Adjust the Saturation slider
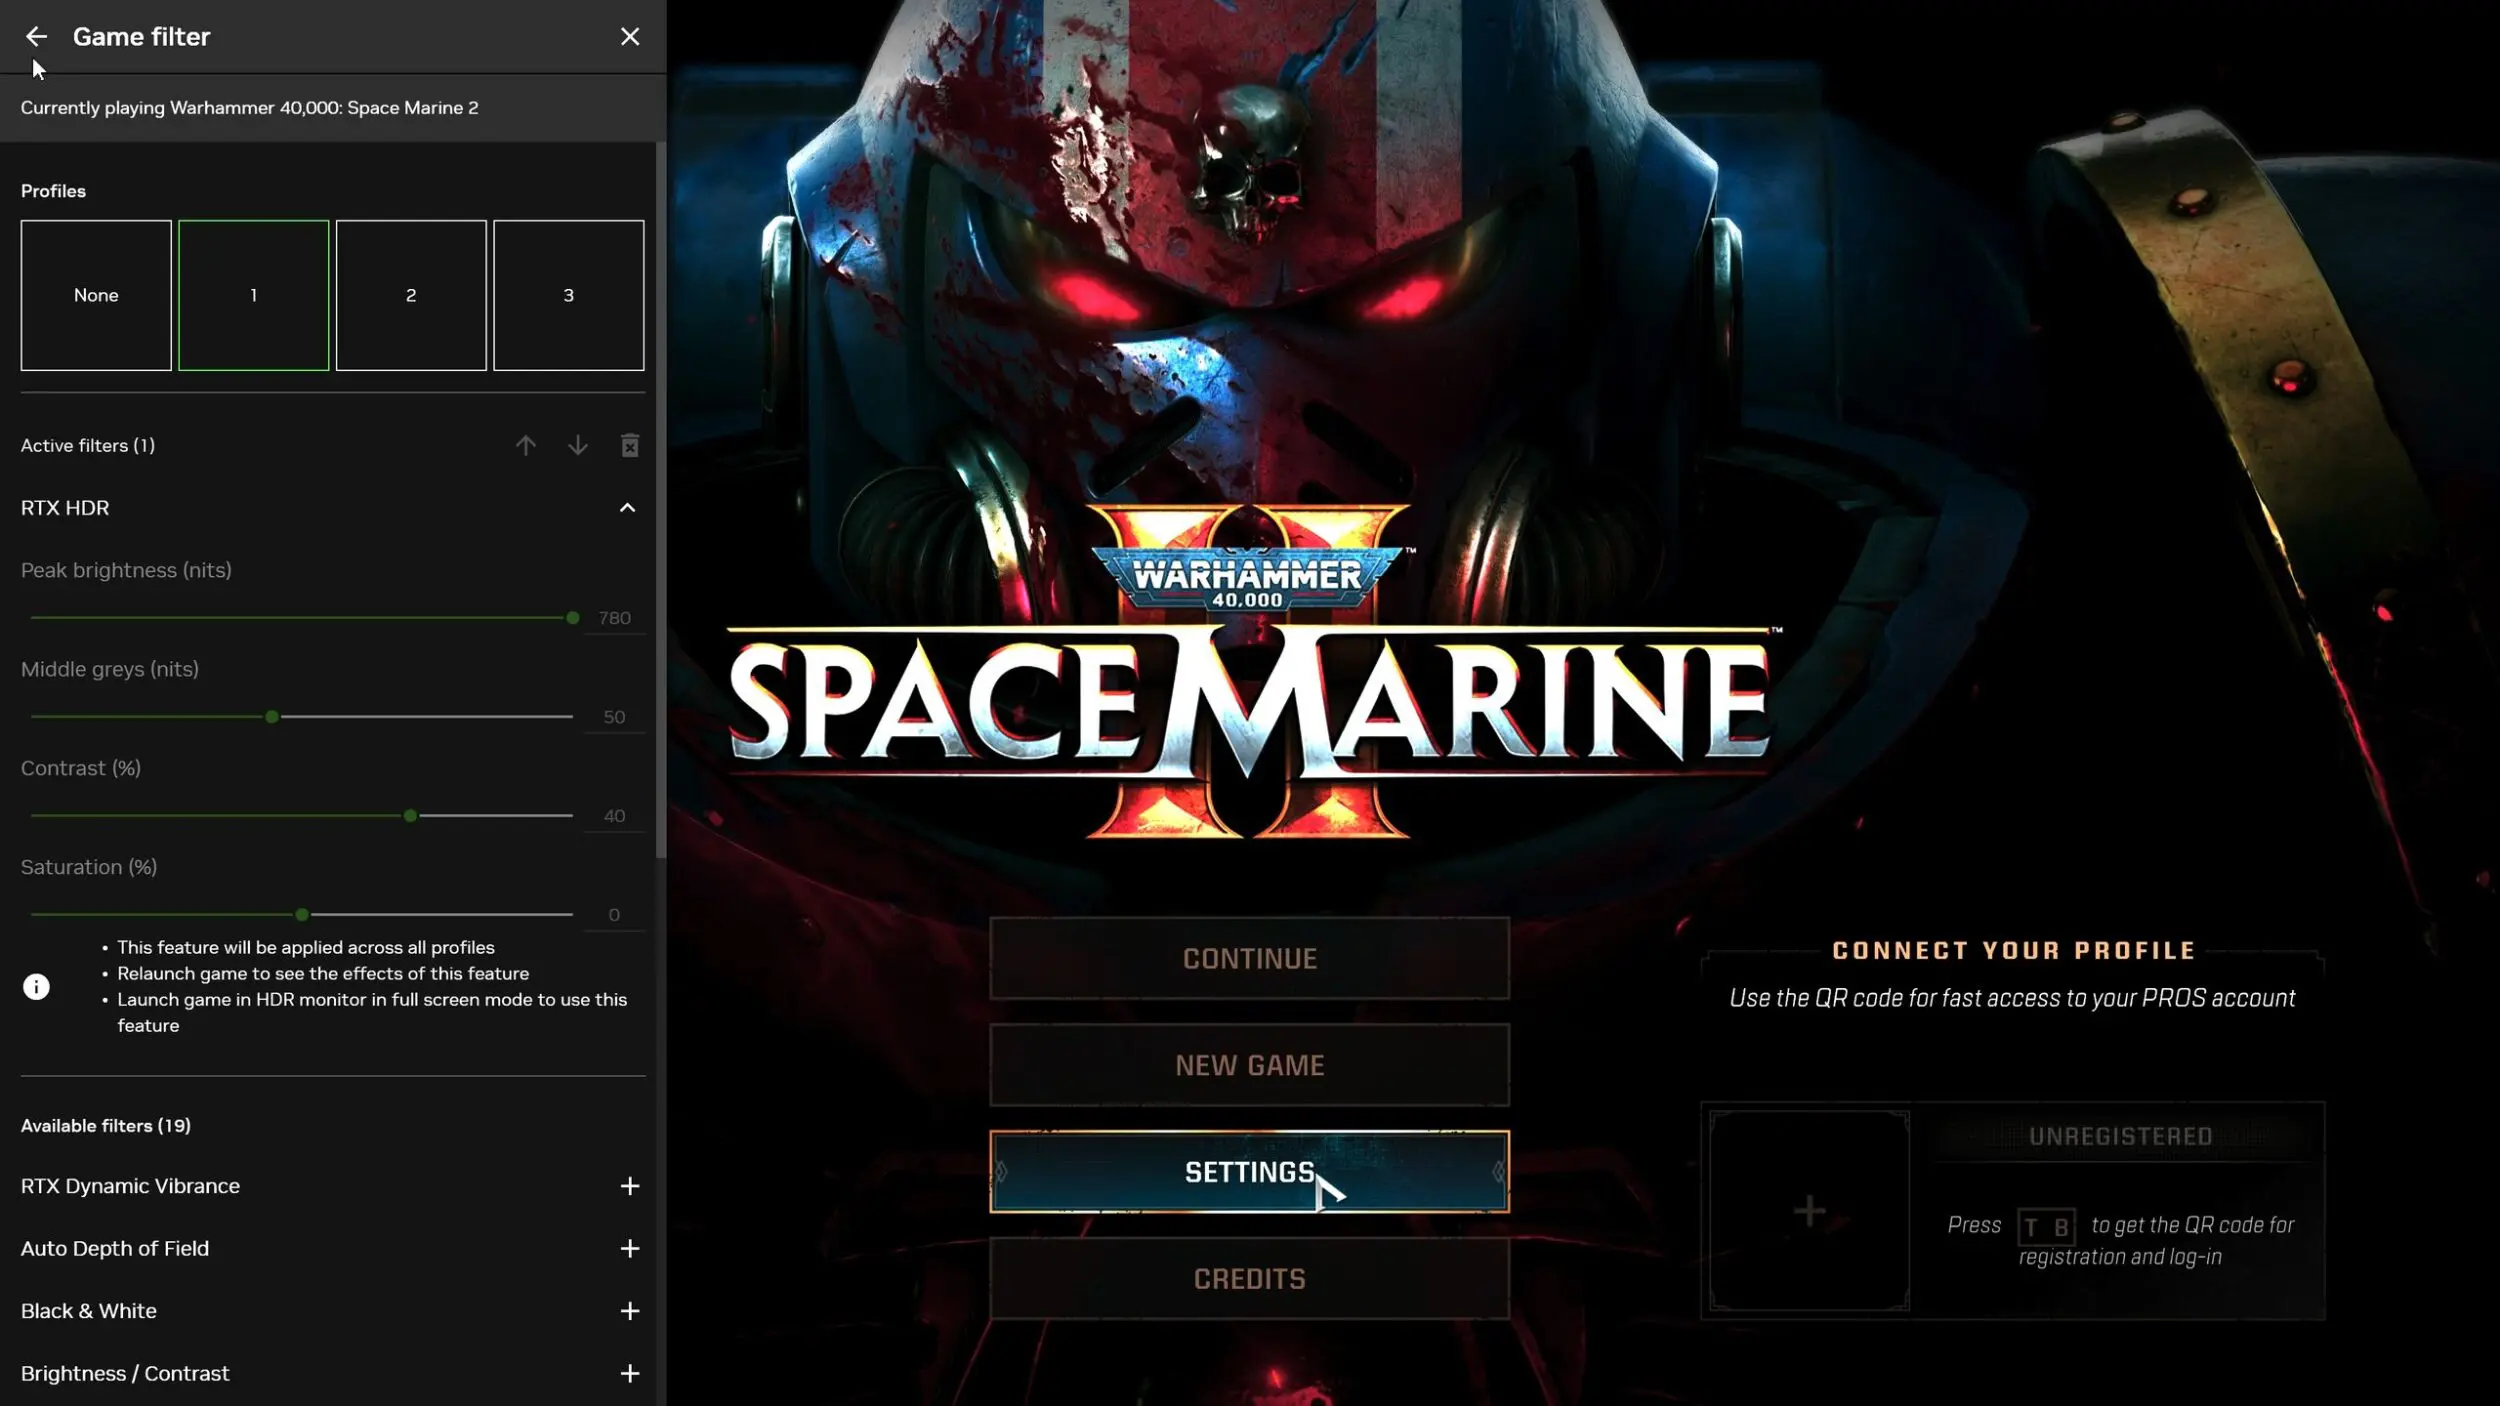Screen dimensions: 2500x1406 302,915
